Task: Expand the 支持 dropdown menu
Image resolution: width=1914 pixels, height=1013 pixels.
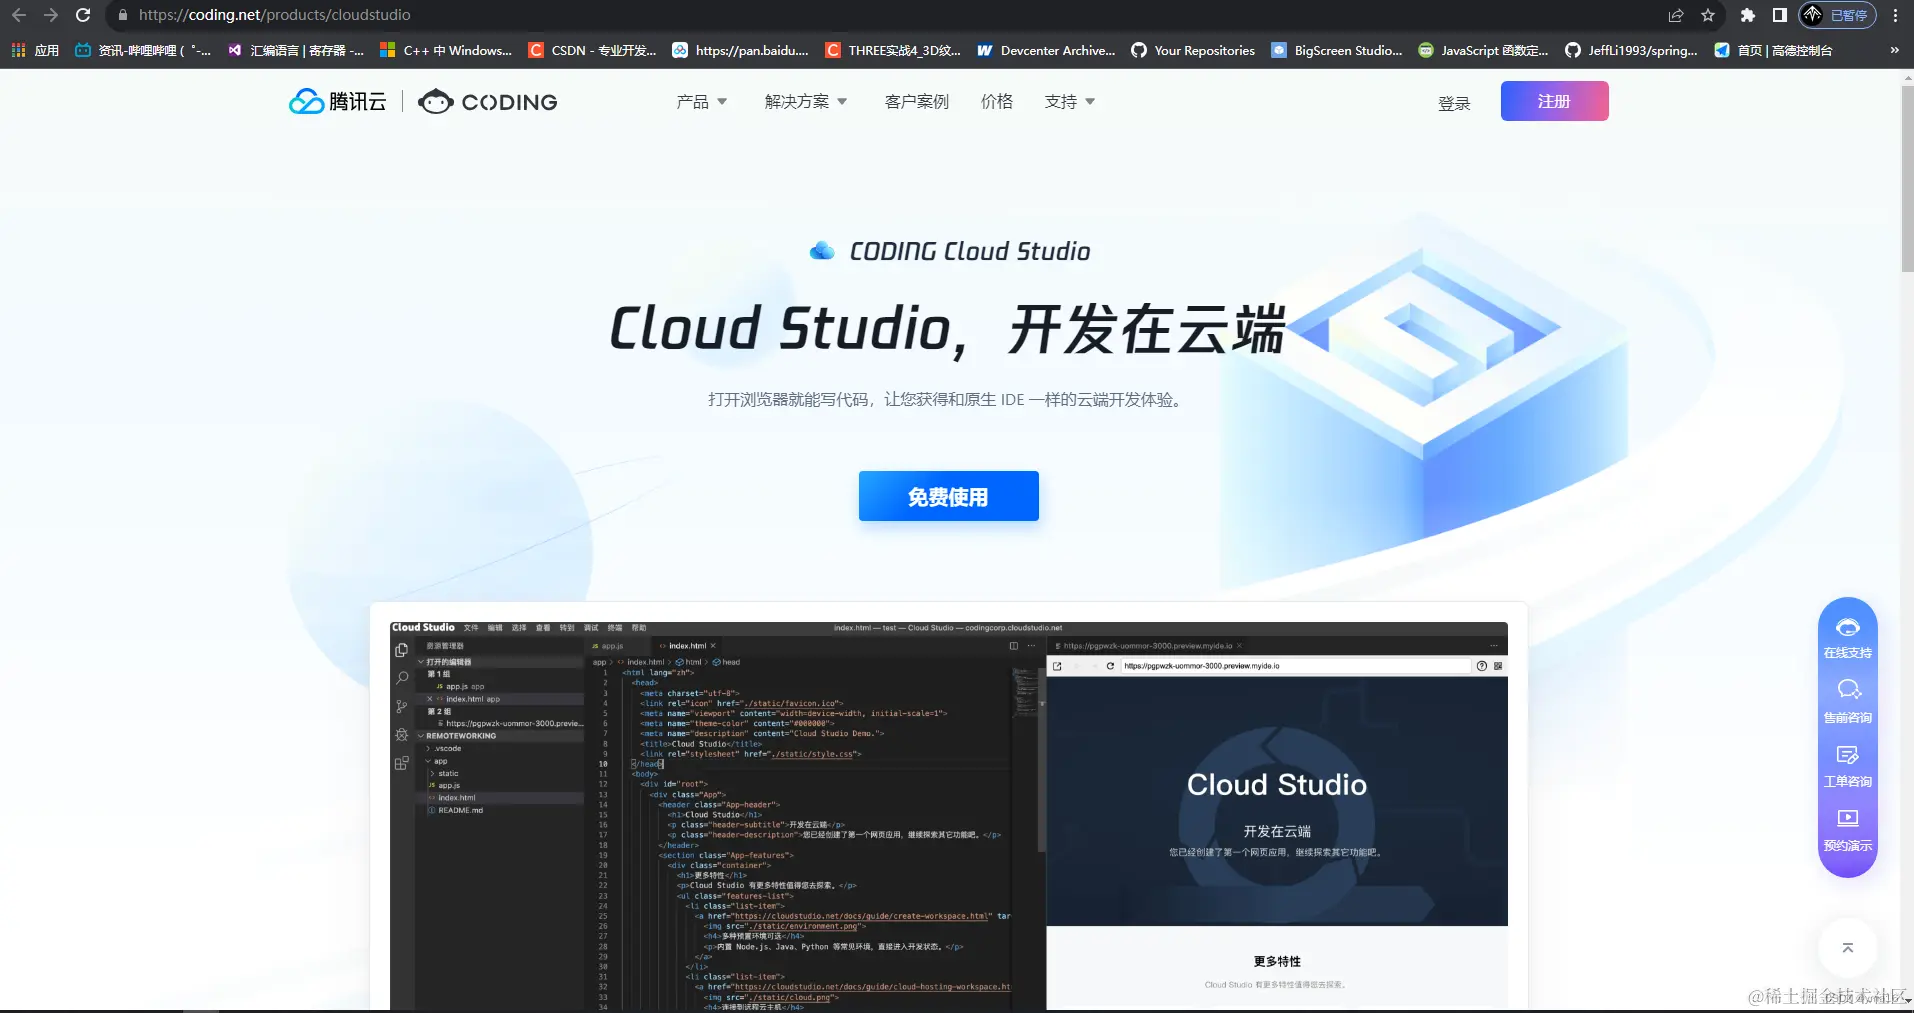Action: click(1070, 101)
